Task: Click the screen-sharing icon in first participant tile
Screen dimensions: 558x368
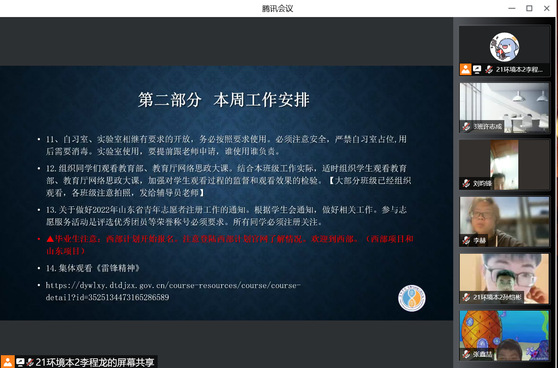Action: [477, 69]
